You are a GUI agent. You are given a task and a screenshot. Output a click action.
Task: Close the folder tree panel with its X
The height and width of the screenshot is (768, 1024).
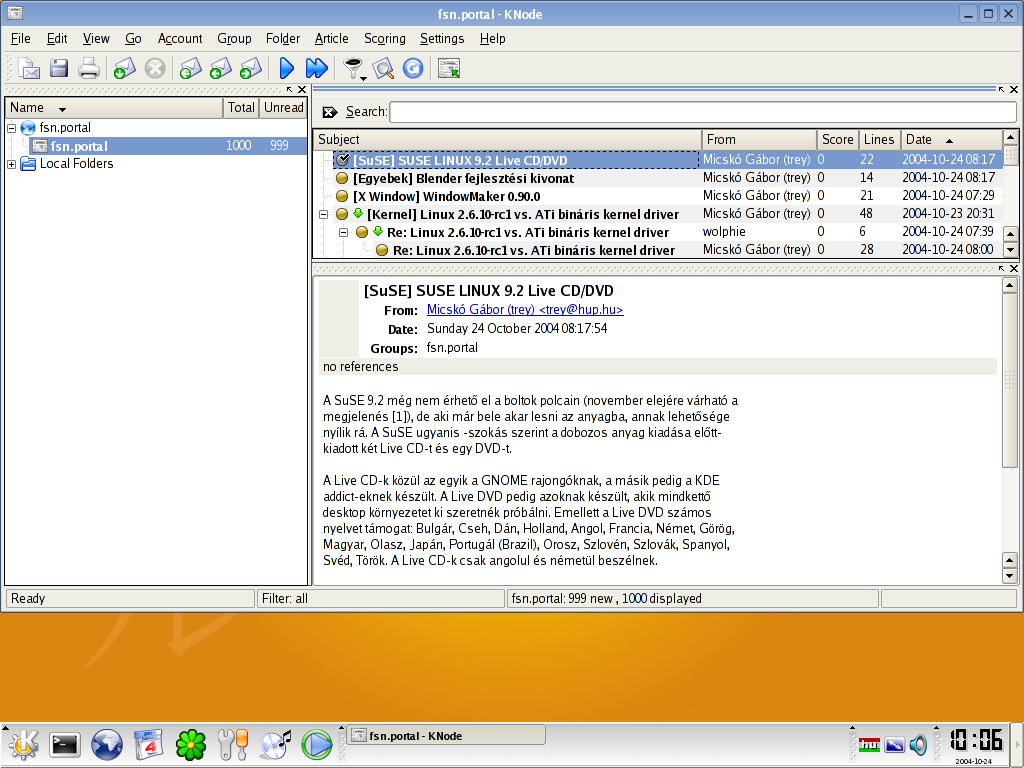(x=302, y=89)
